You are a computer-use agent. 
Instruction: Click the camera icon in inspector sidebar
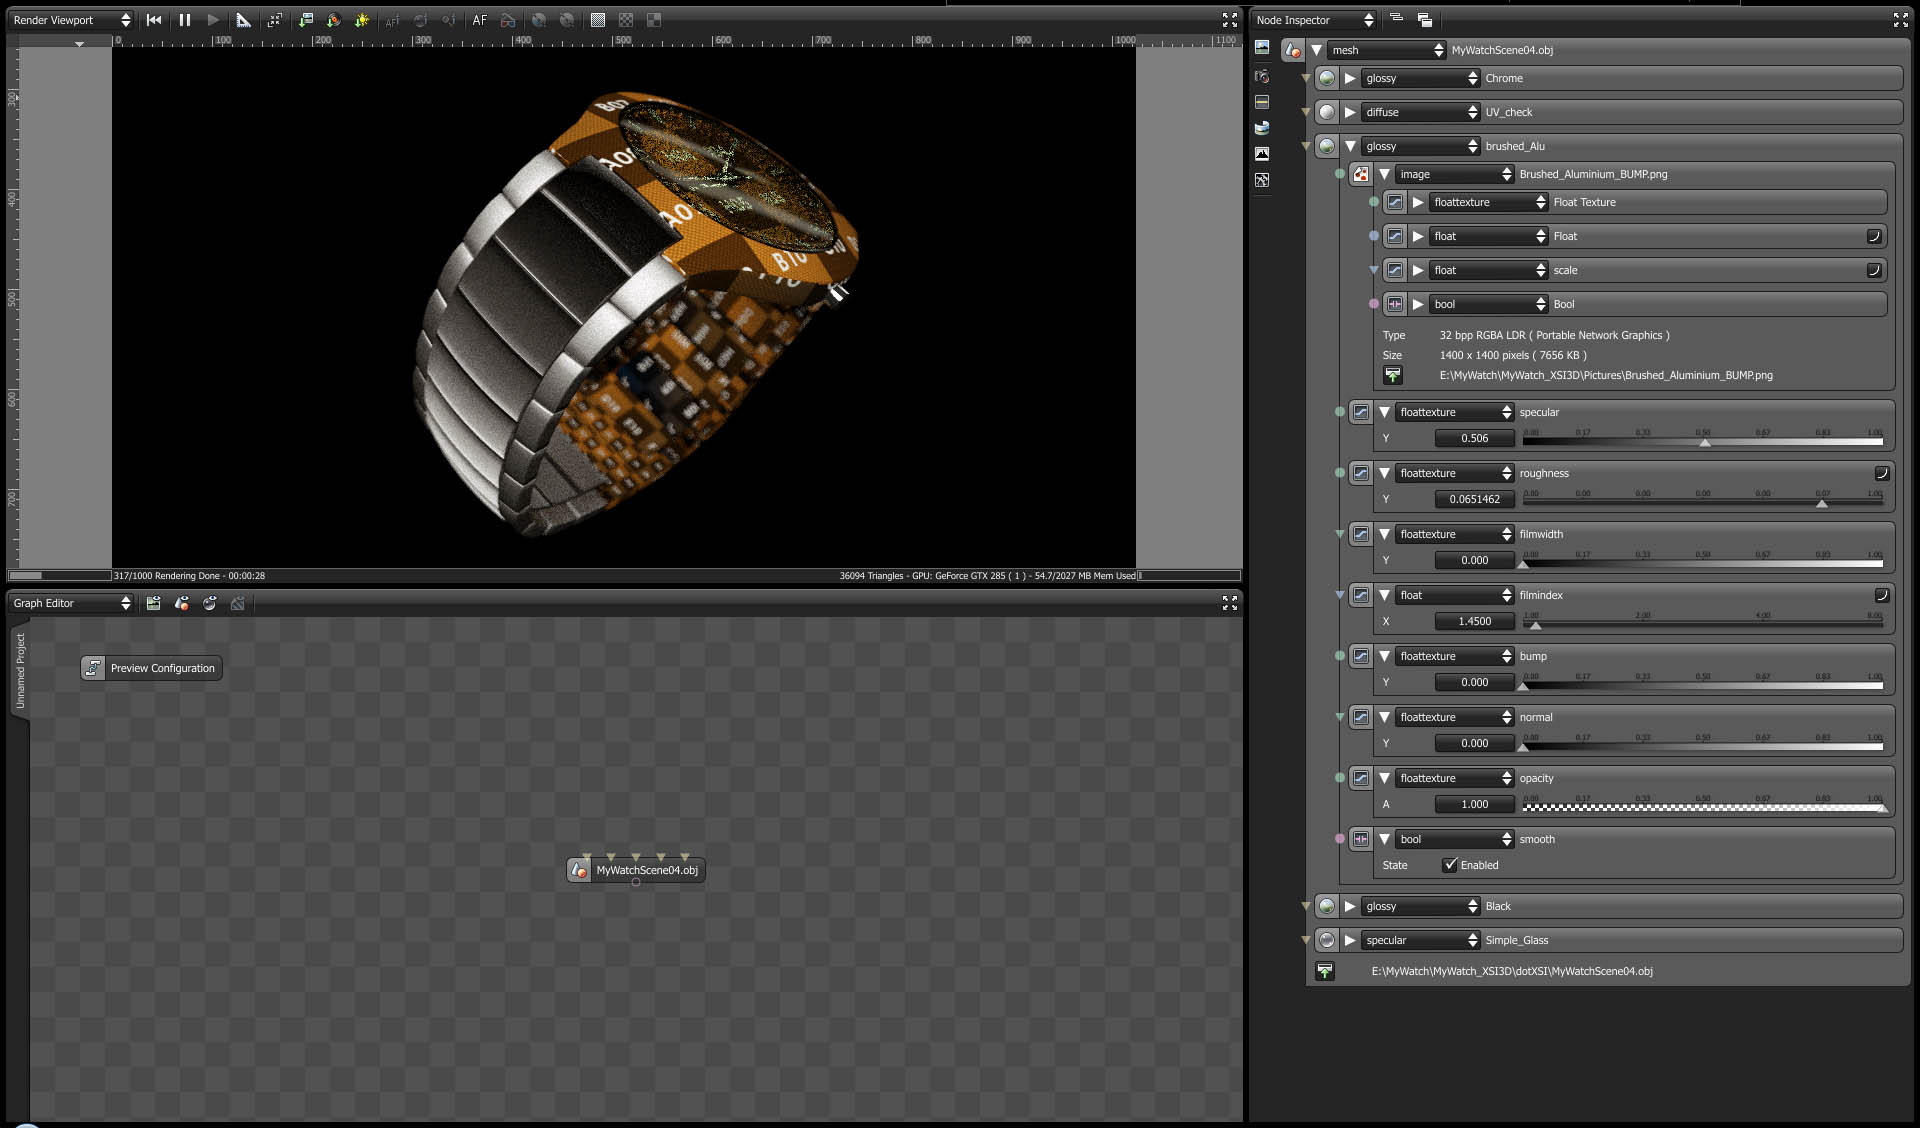coord(1262,76)
